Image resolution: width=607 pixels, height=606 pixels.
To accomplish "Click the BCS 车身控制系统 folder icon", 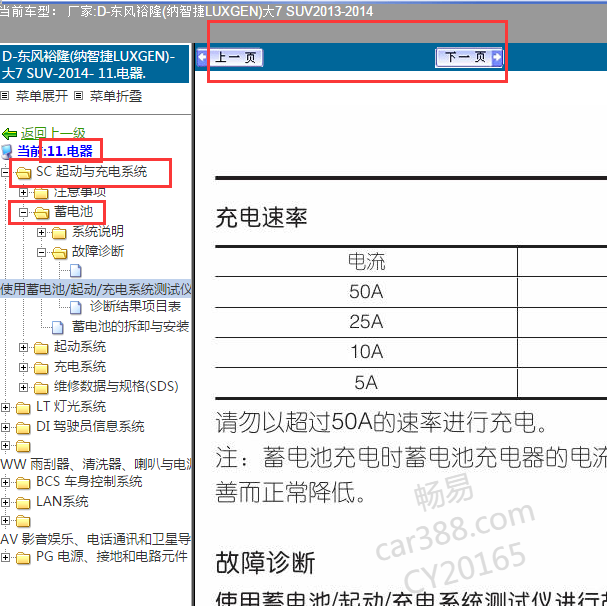I will (x=23, y=483).
